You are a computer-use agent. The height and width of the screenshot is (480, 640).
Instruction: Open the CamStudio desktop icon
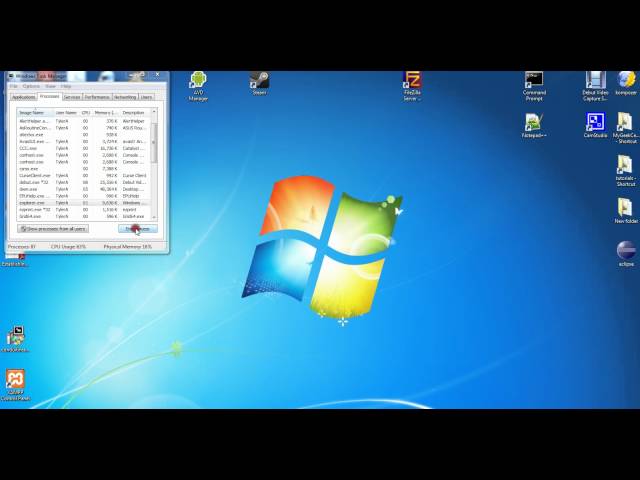[x=595, y=125]
